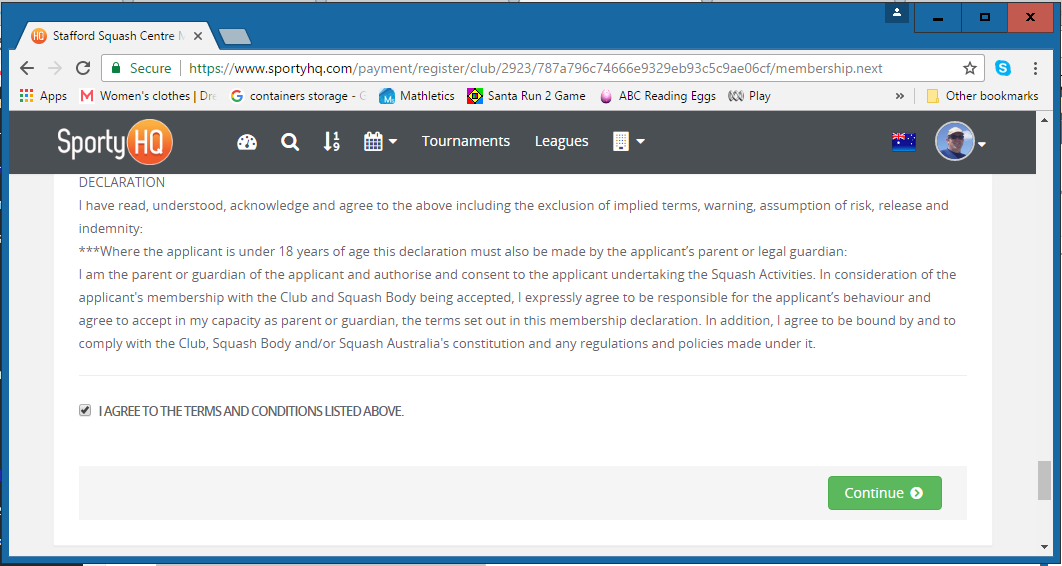
Task: Open the Other bookmarks folder
Action: click(982, 96)
